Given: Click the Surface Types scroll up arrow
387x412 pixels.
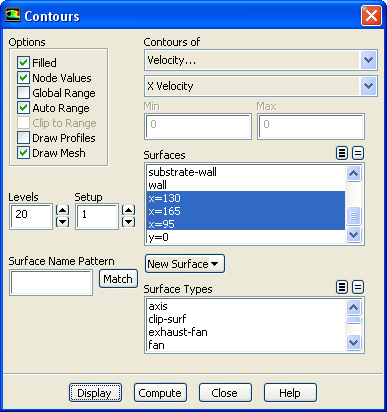Looking at the screenshot, I should coord(353,307).
